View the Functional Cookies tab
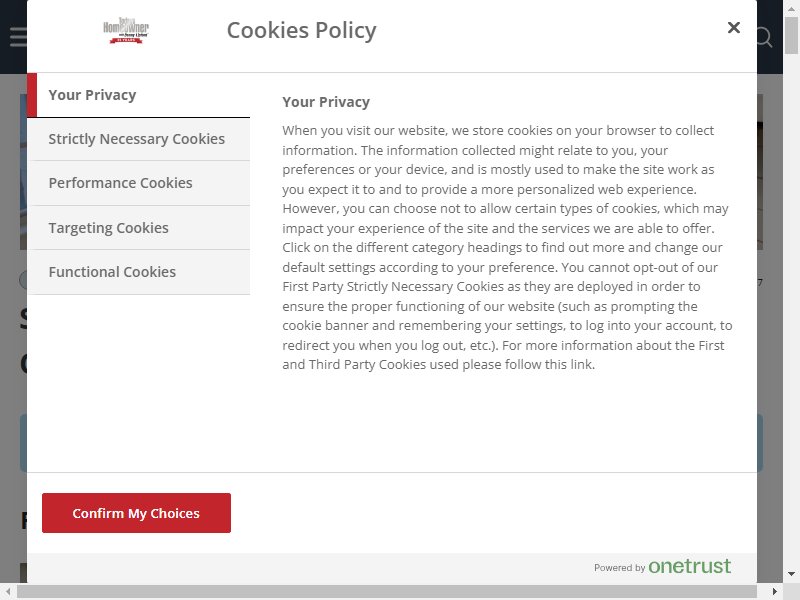 138,272
